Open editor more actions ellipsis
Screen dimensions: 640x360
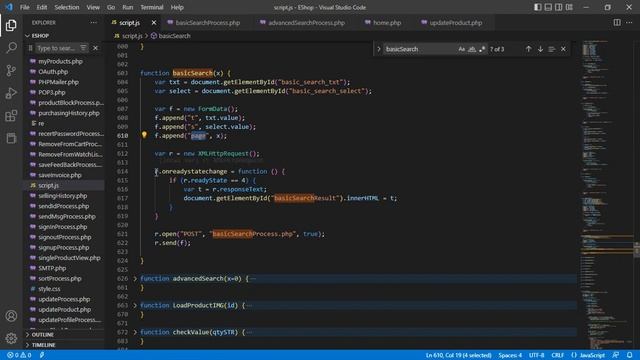coord(629,22)
